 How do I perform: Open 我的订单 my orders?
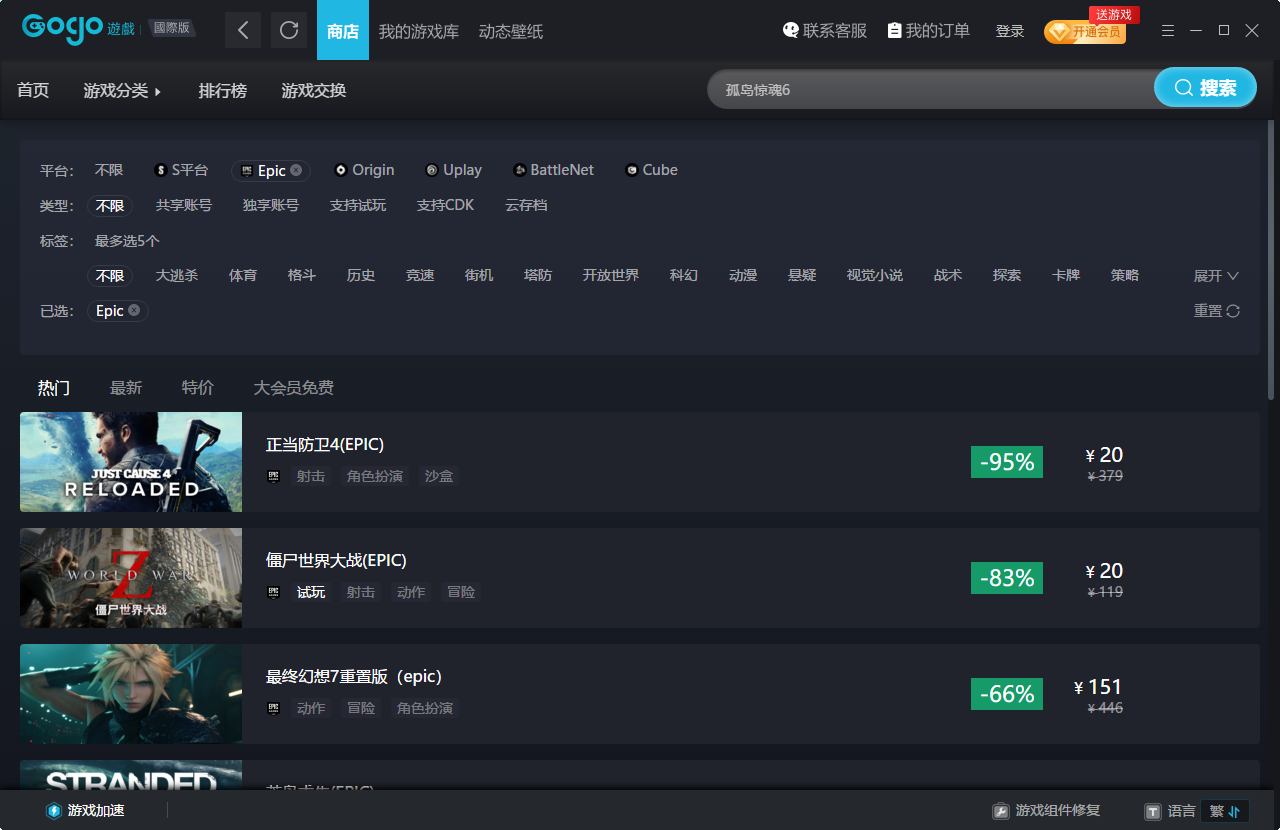[x=929, y=31]
